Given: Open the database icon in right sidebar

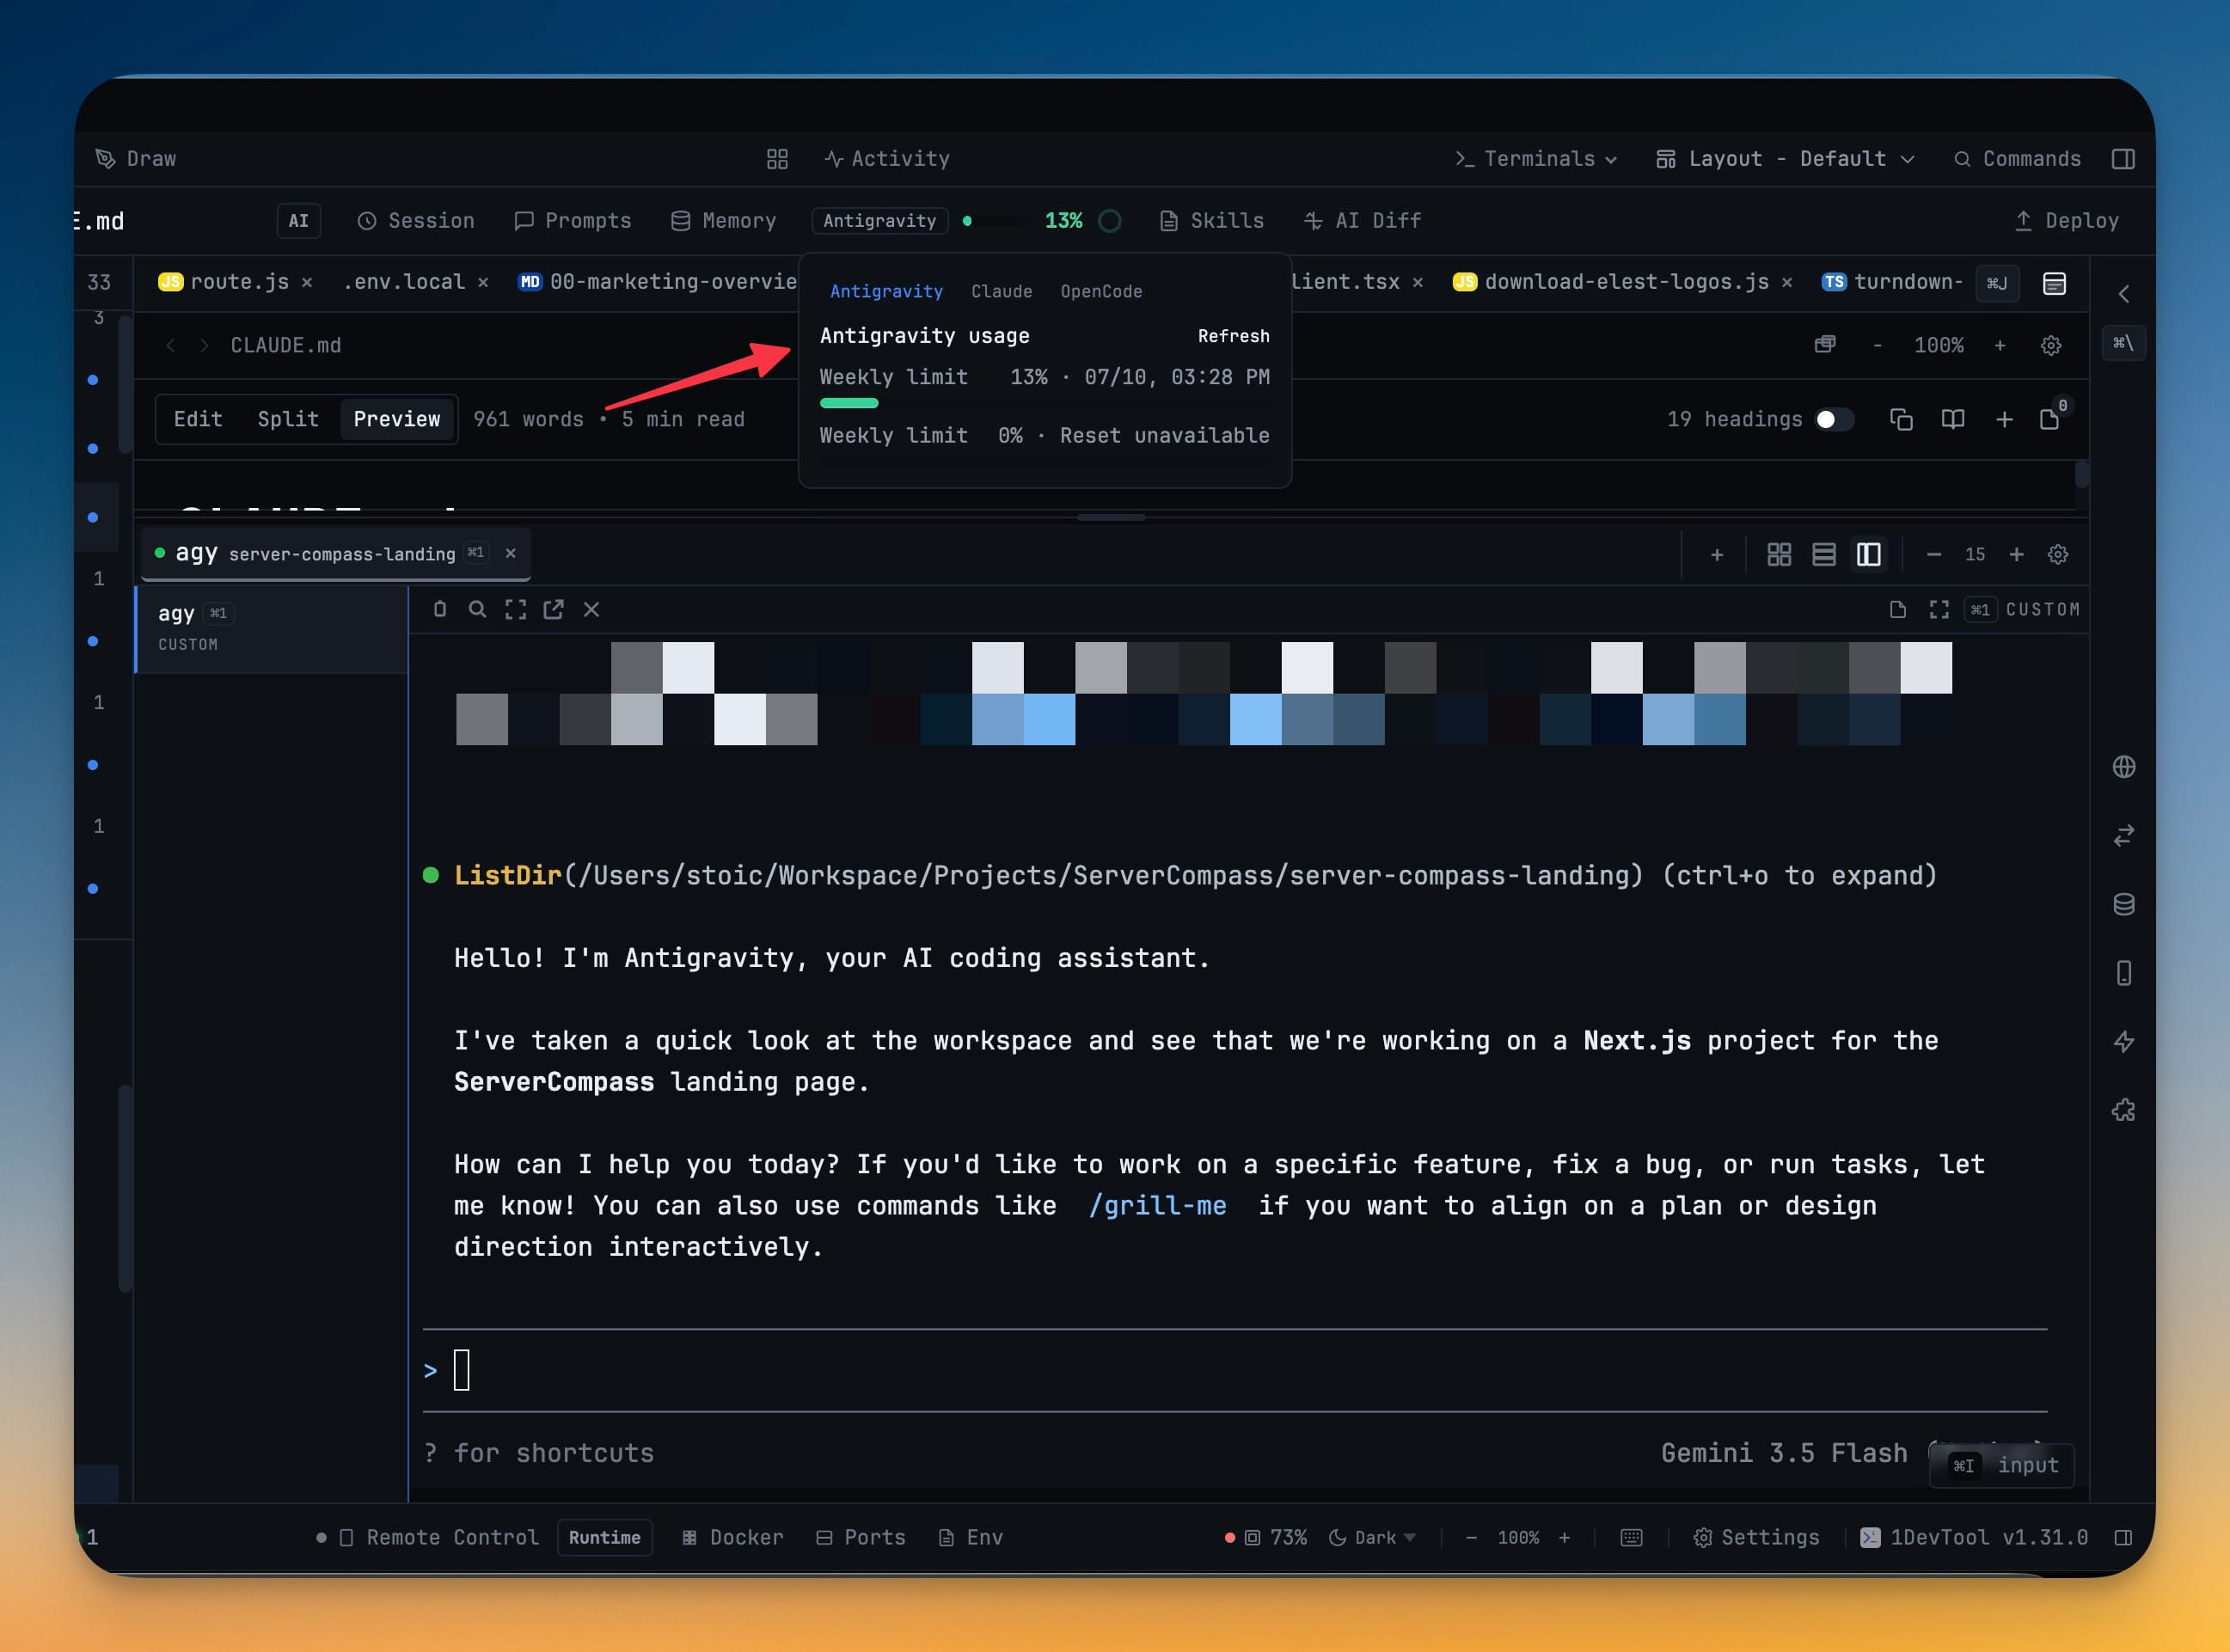Looking at the screenshot, I should (2123, 904).
